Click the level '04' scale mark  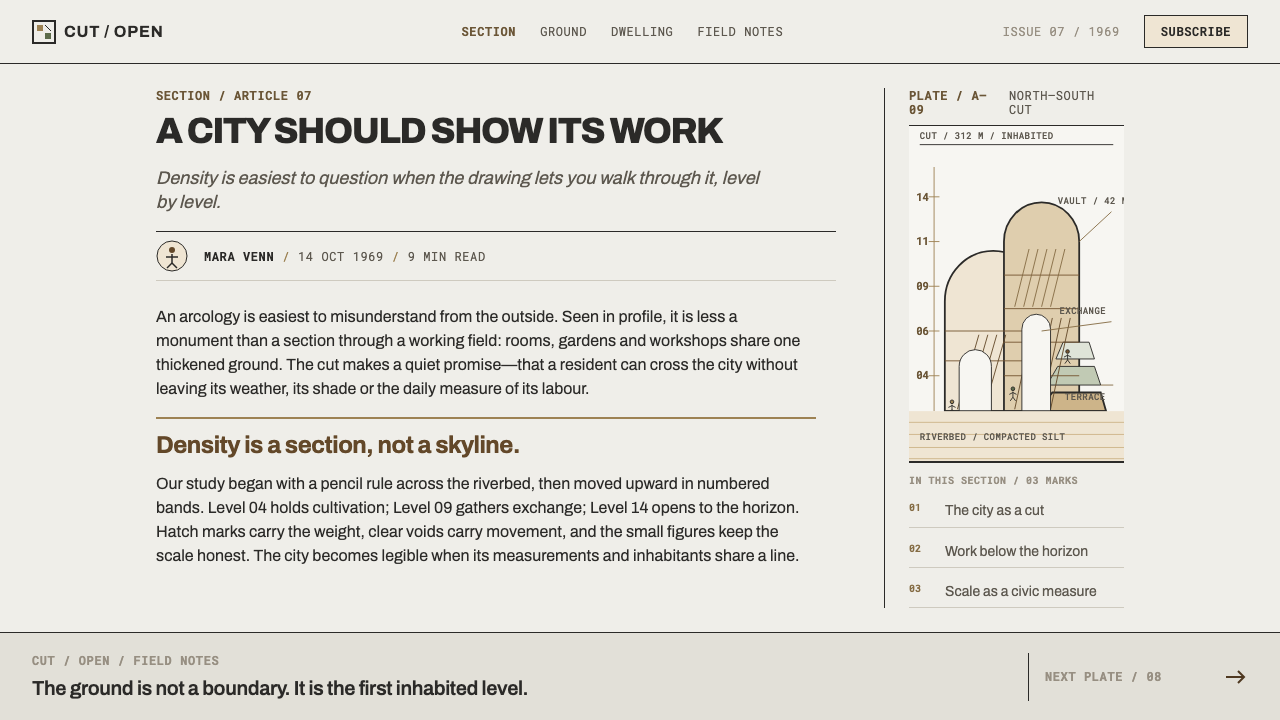tap(922, 375)
